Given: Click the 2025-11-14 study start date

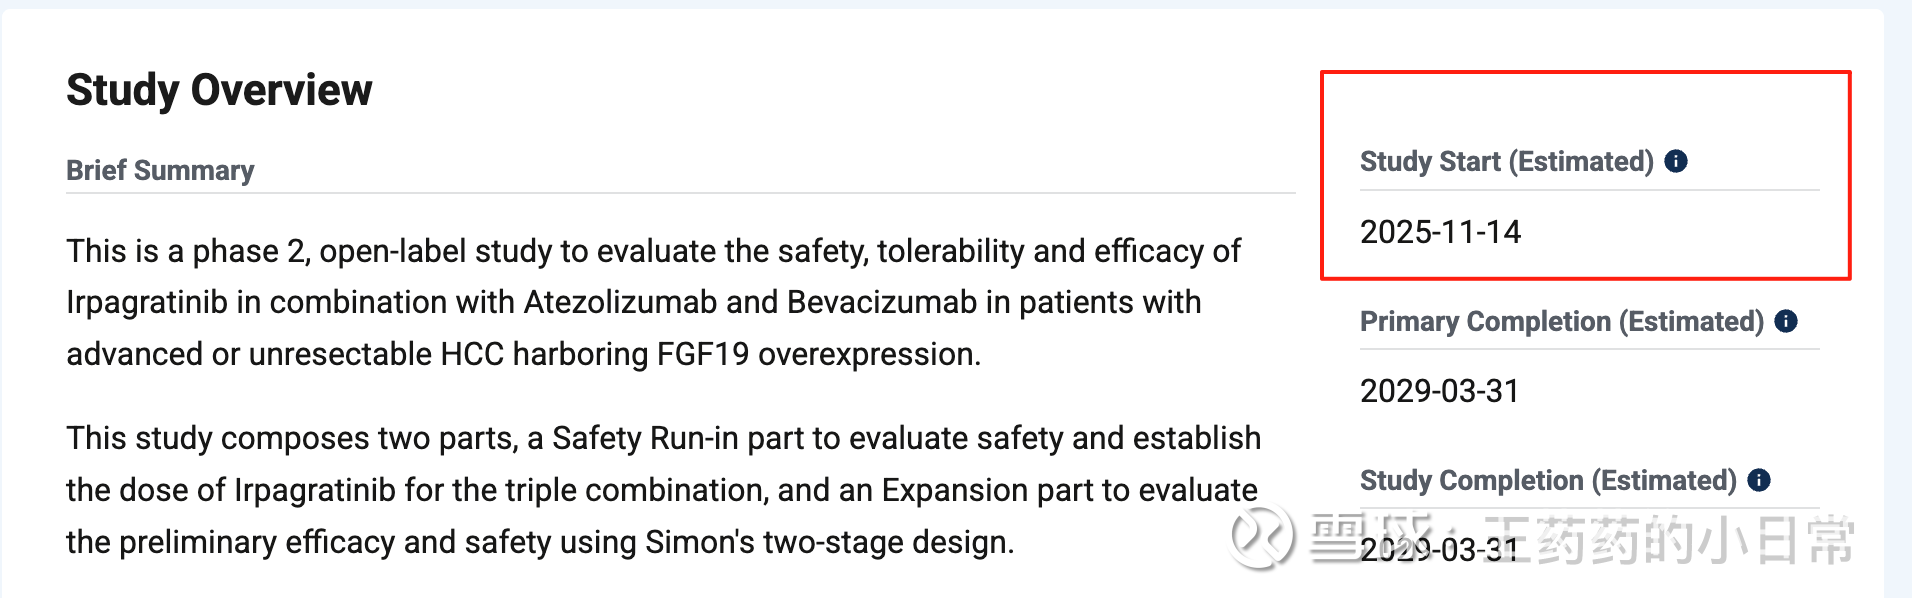Looking at the screenshot, I should [1440, 232].
